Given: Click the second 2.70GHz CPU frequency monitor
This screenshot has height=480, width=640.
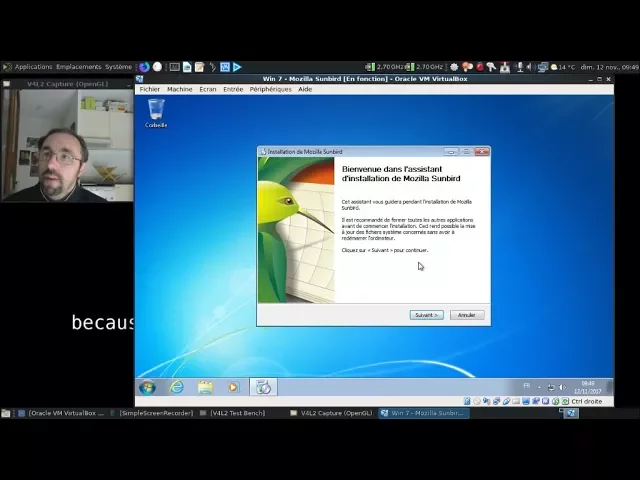Looking at the screenshot, I should [424, 67].
